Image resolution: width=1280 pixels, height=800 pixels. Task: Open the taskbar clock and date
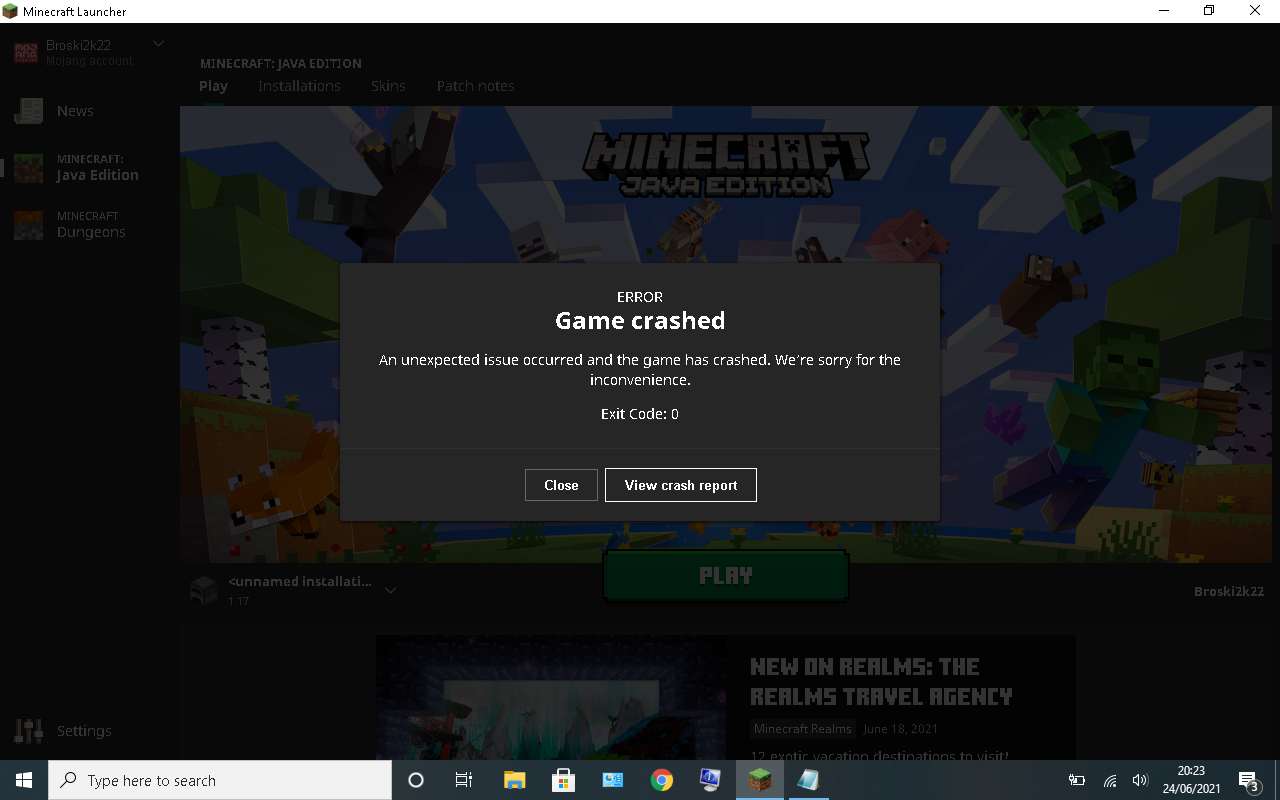[1191, 780]
